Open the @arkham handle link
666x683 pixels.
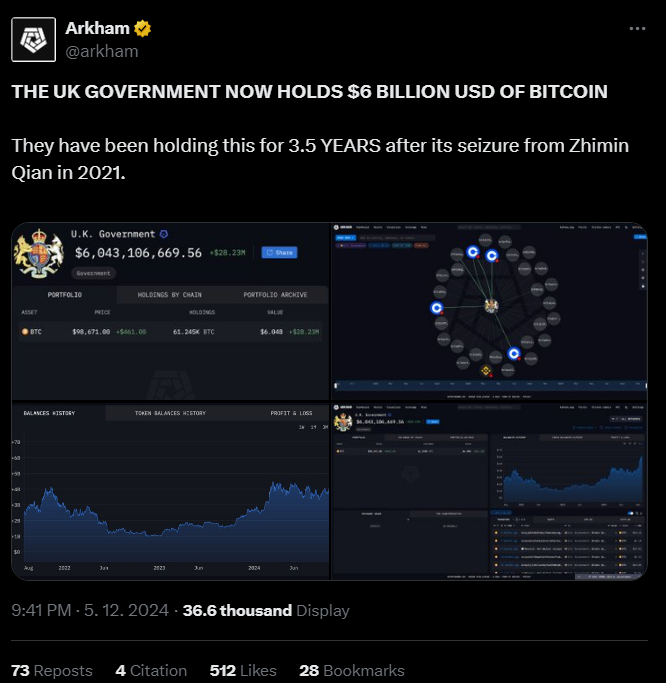pos(102,51)
